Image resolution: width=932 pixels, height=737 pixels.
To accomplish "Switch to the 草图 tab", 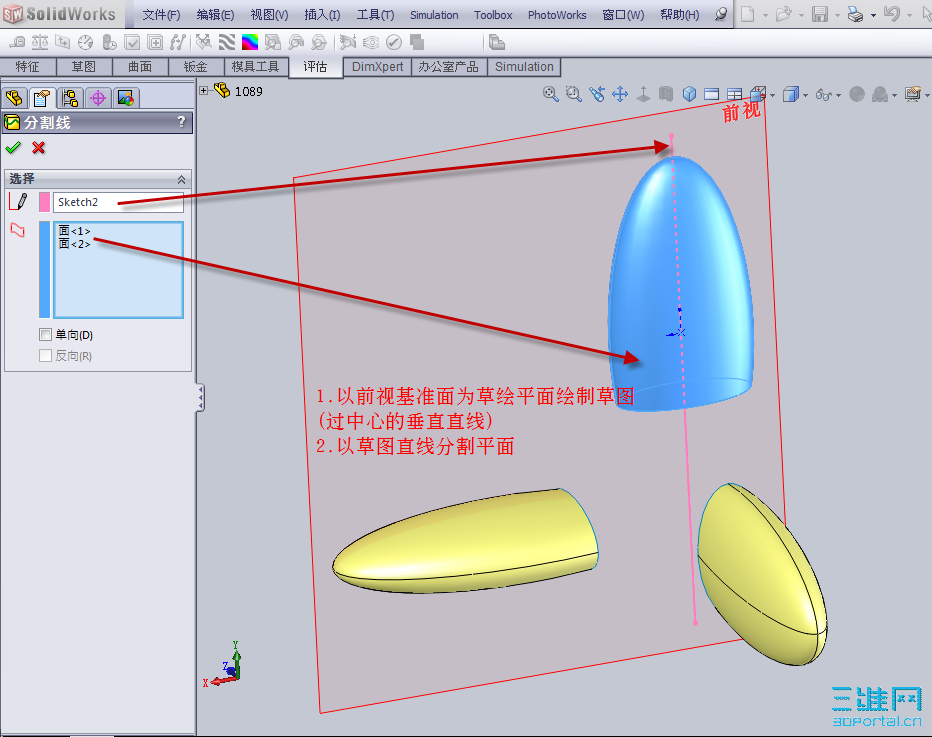I will coord(84,67).
